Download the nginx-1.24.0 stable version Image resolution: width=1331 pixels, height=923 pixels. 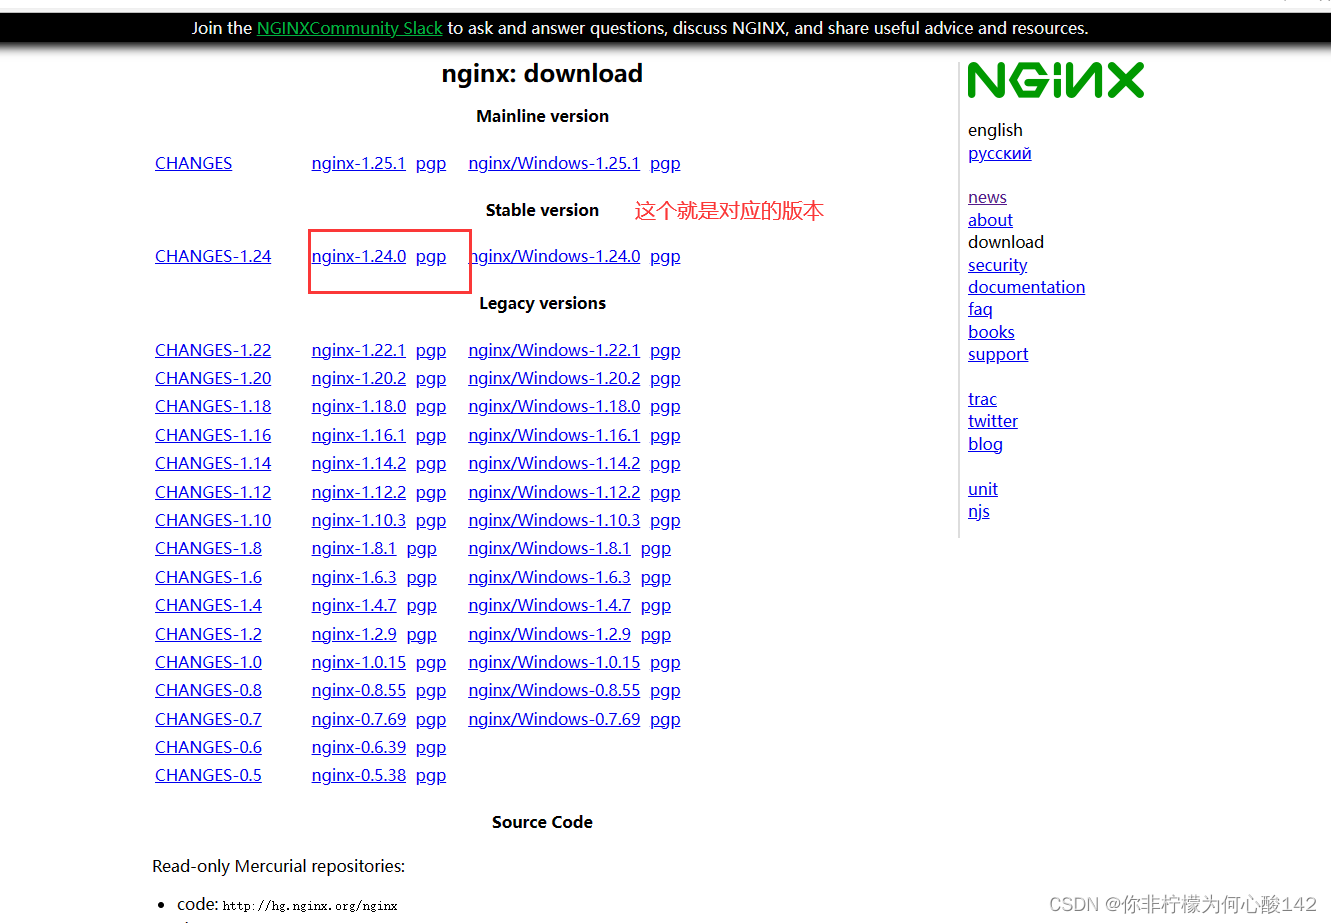pos(358,256)
